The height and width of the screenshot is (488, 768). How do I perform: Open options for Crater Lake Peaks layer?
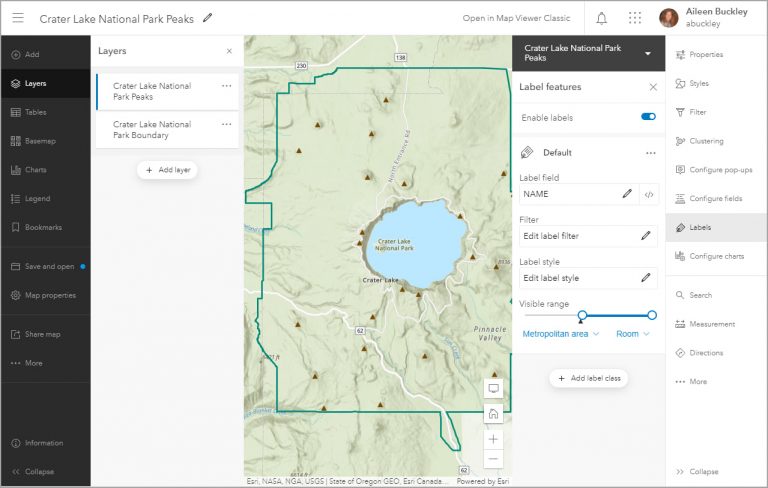(x=226, y=86)
